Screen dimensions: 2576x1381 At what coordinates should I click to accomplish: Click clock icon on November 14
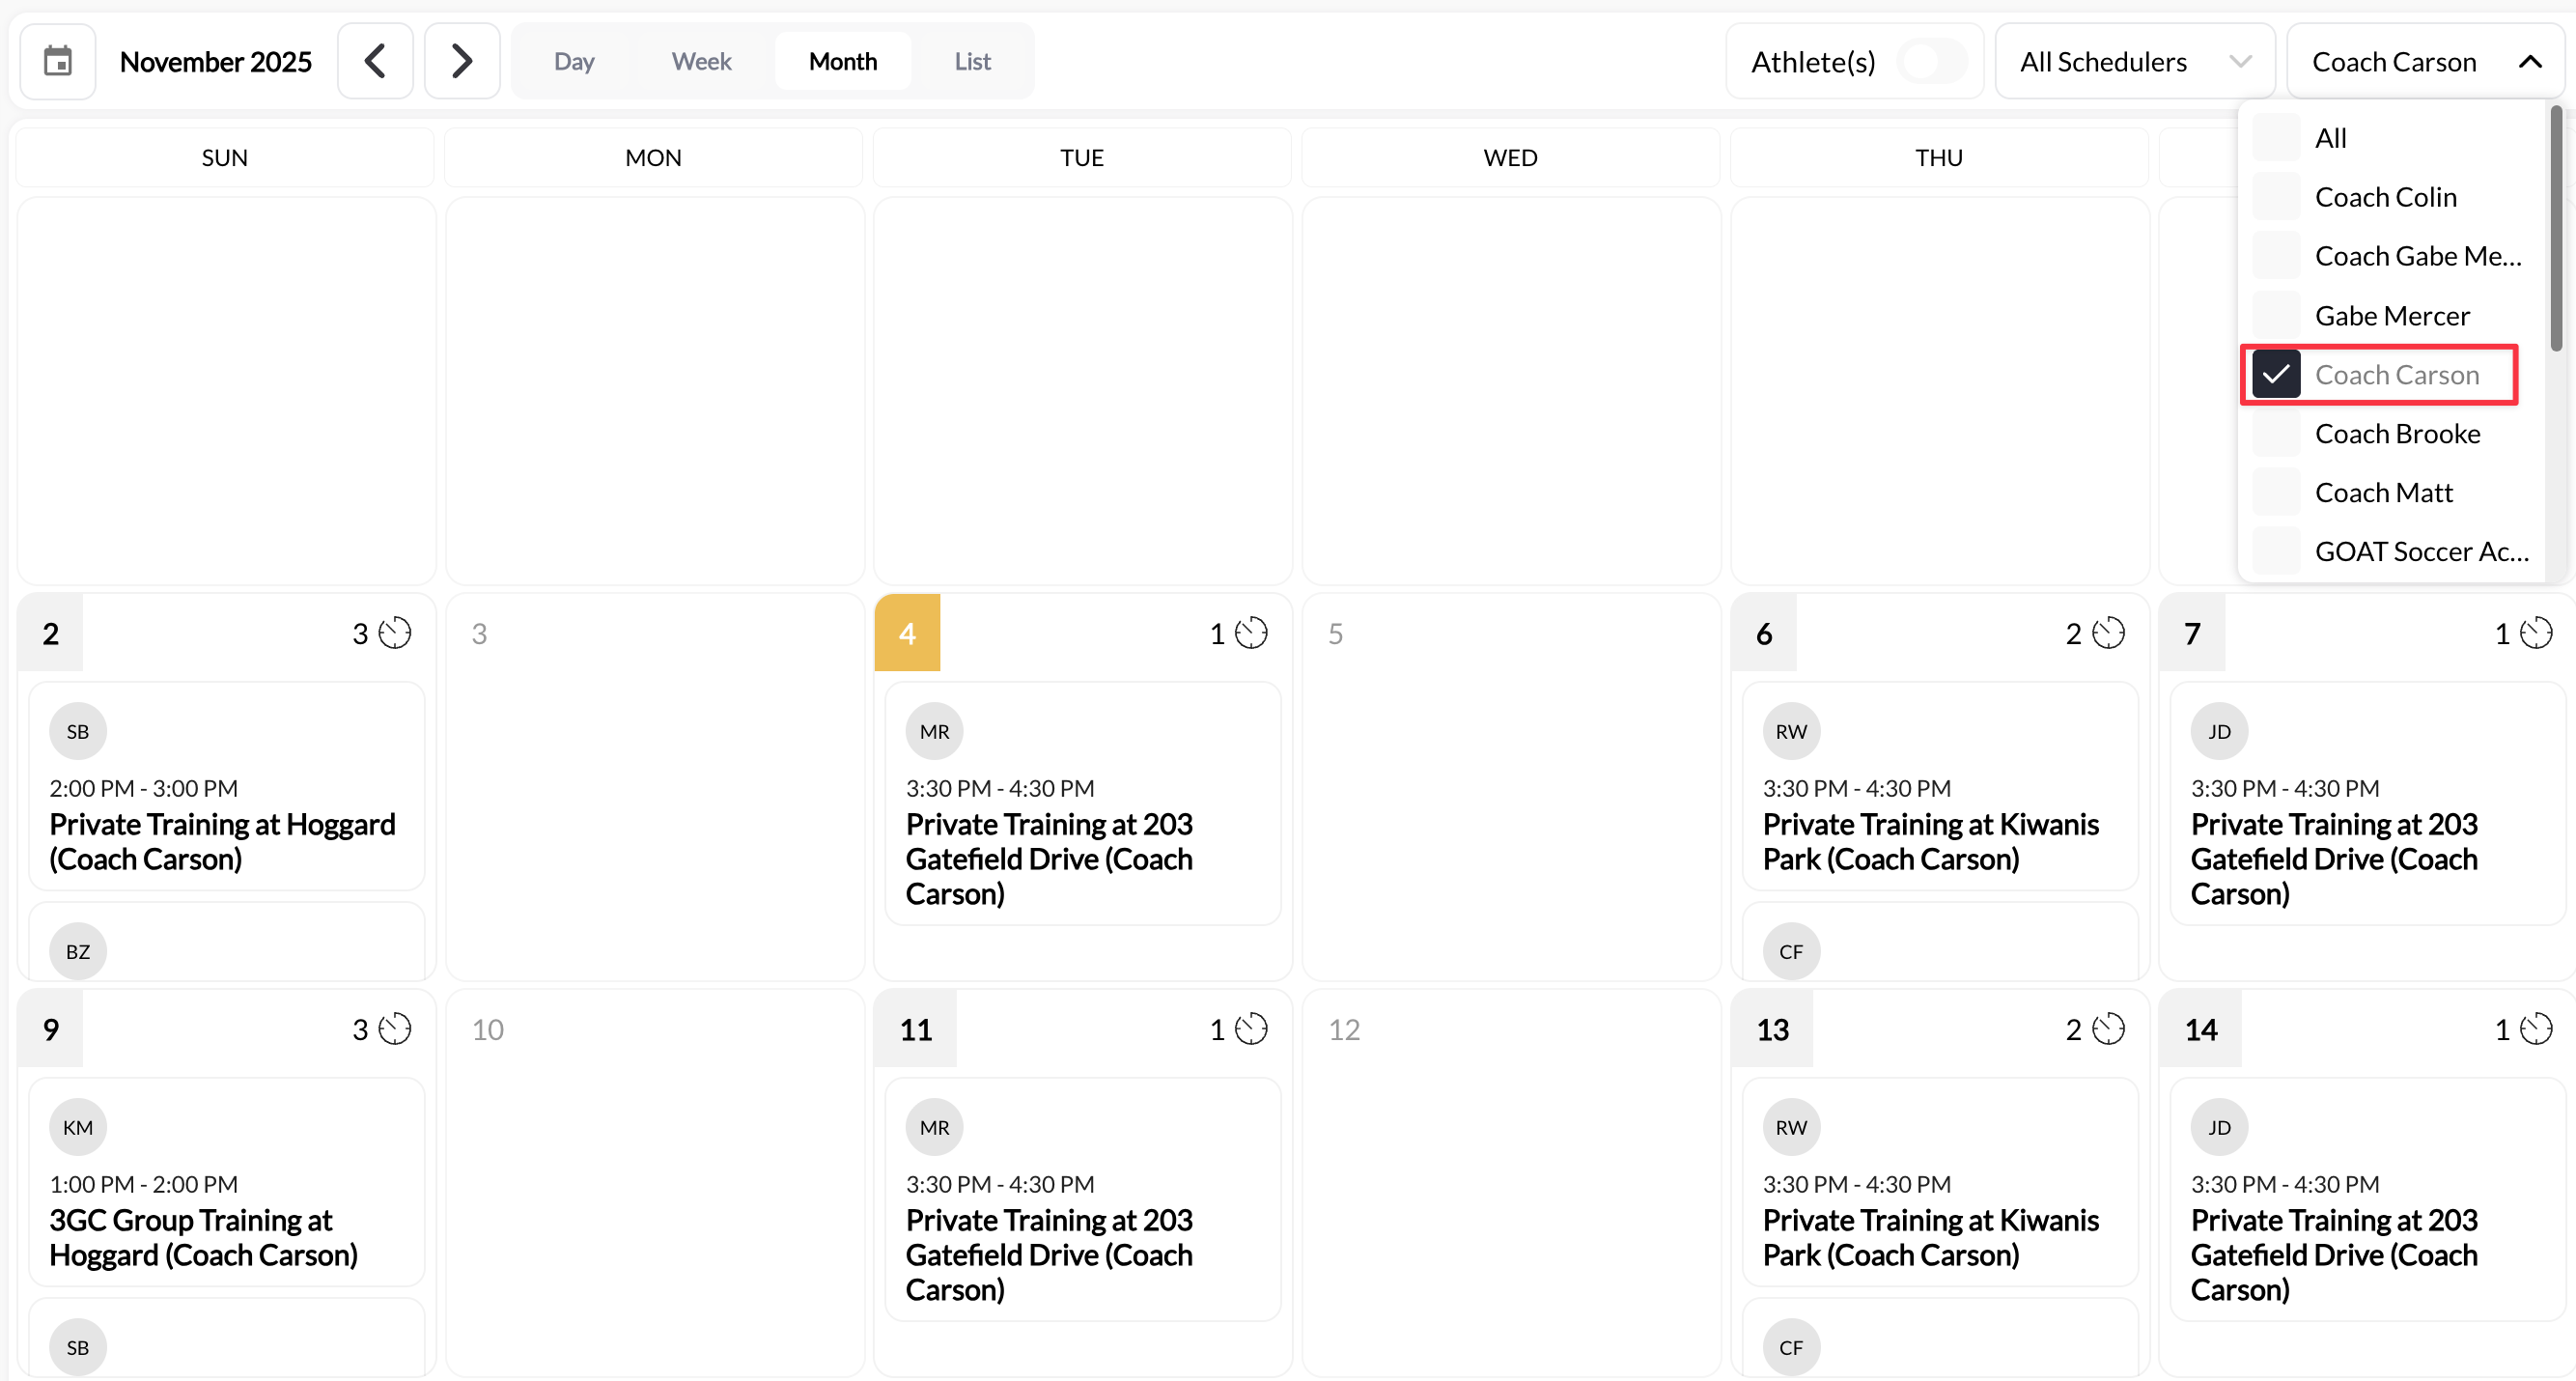click(2536, 1029)
